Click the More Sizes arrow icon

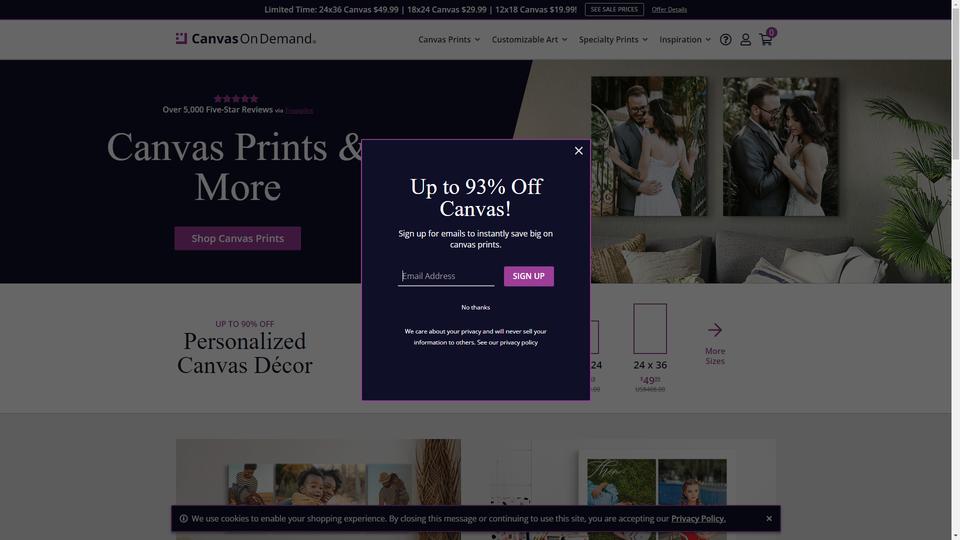(x=714, y=330)
